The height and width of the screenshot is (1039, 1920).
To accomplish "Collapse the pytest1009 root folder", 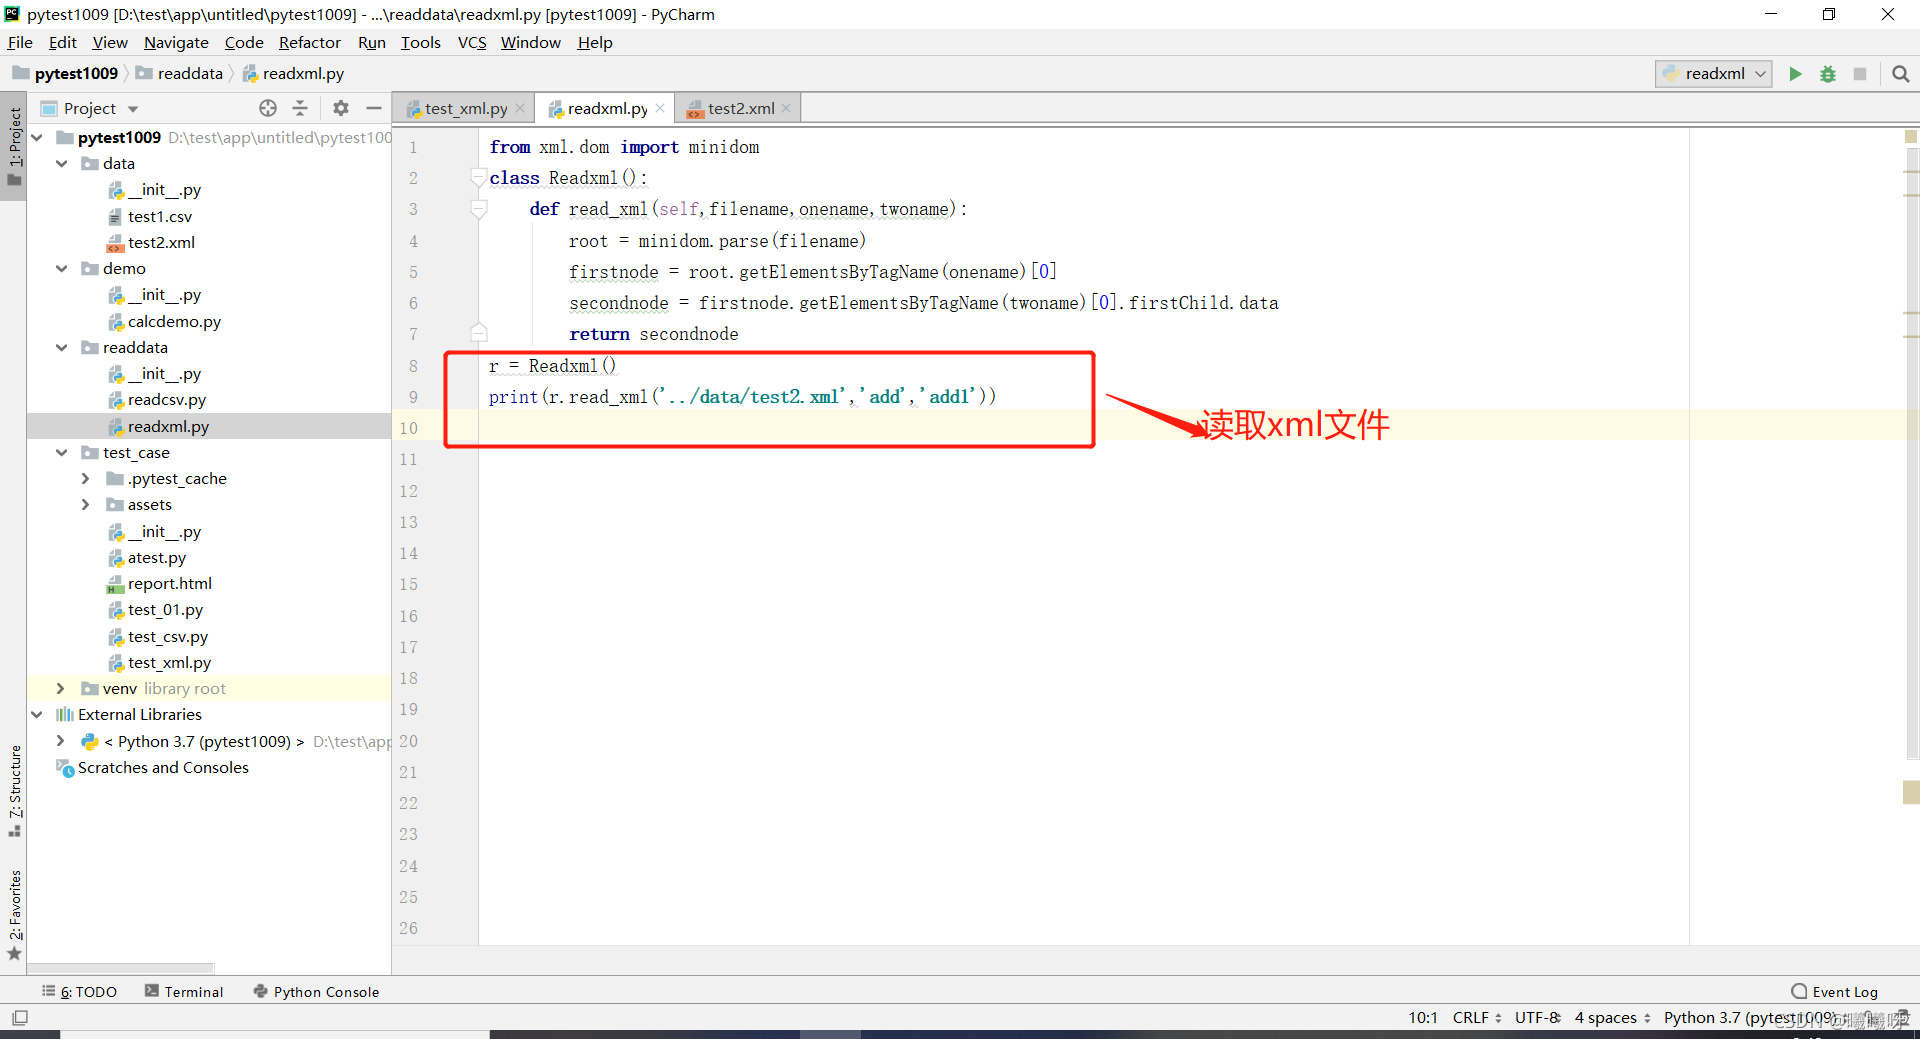I will (37, 137).
